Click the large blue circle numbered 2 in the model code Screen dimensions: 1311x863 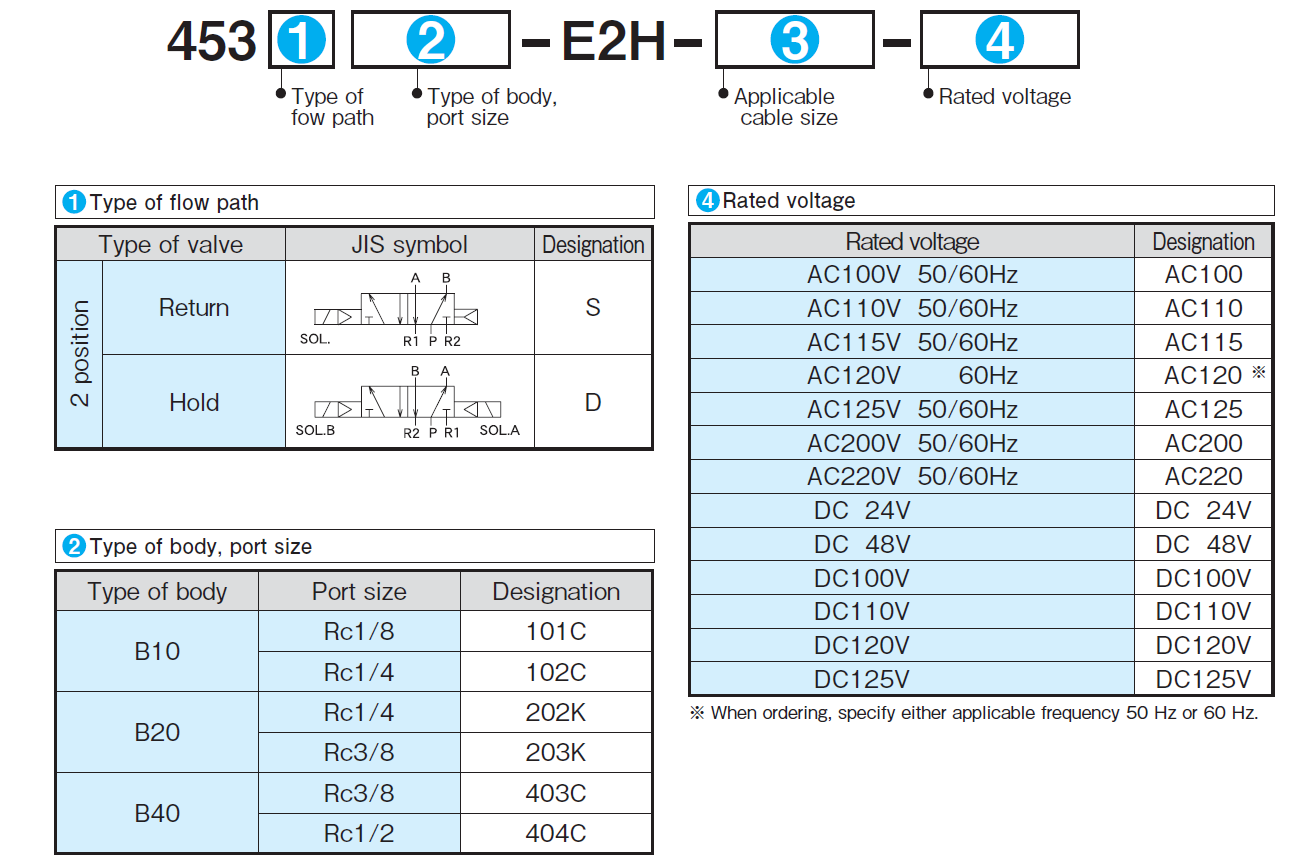tap(431, 41)
